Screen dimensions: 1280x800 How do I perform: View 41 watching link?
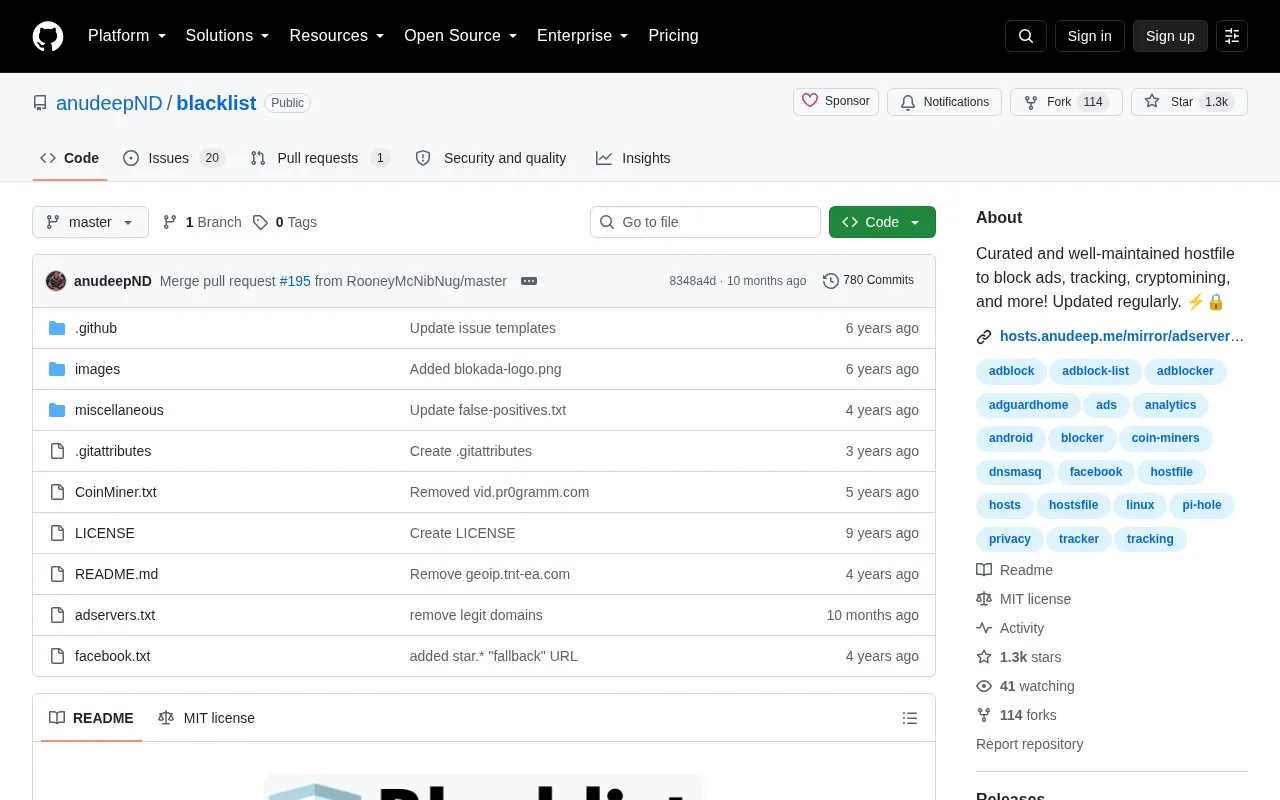(x=1026, y=686)
